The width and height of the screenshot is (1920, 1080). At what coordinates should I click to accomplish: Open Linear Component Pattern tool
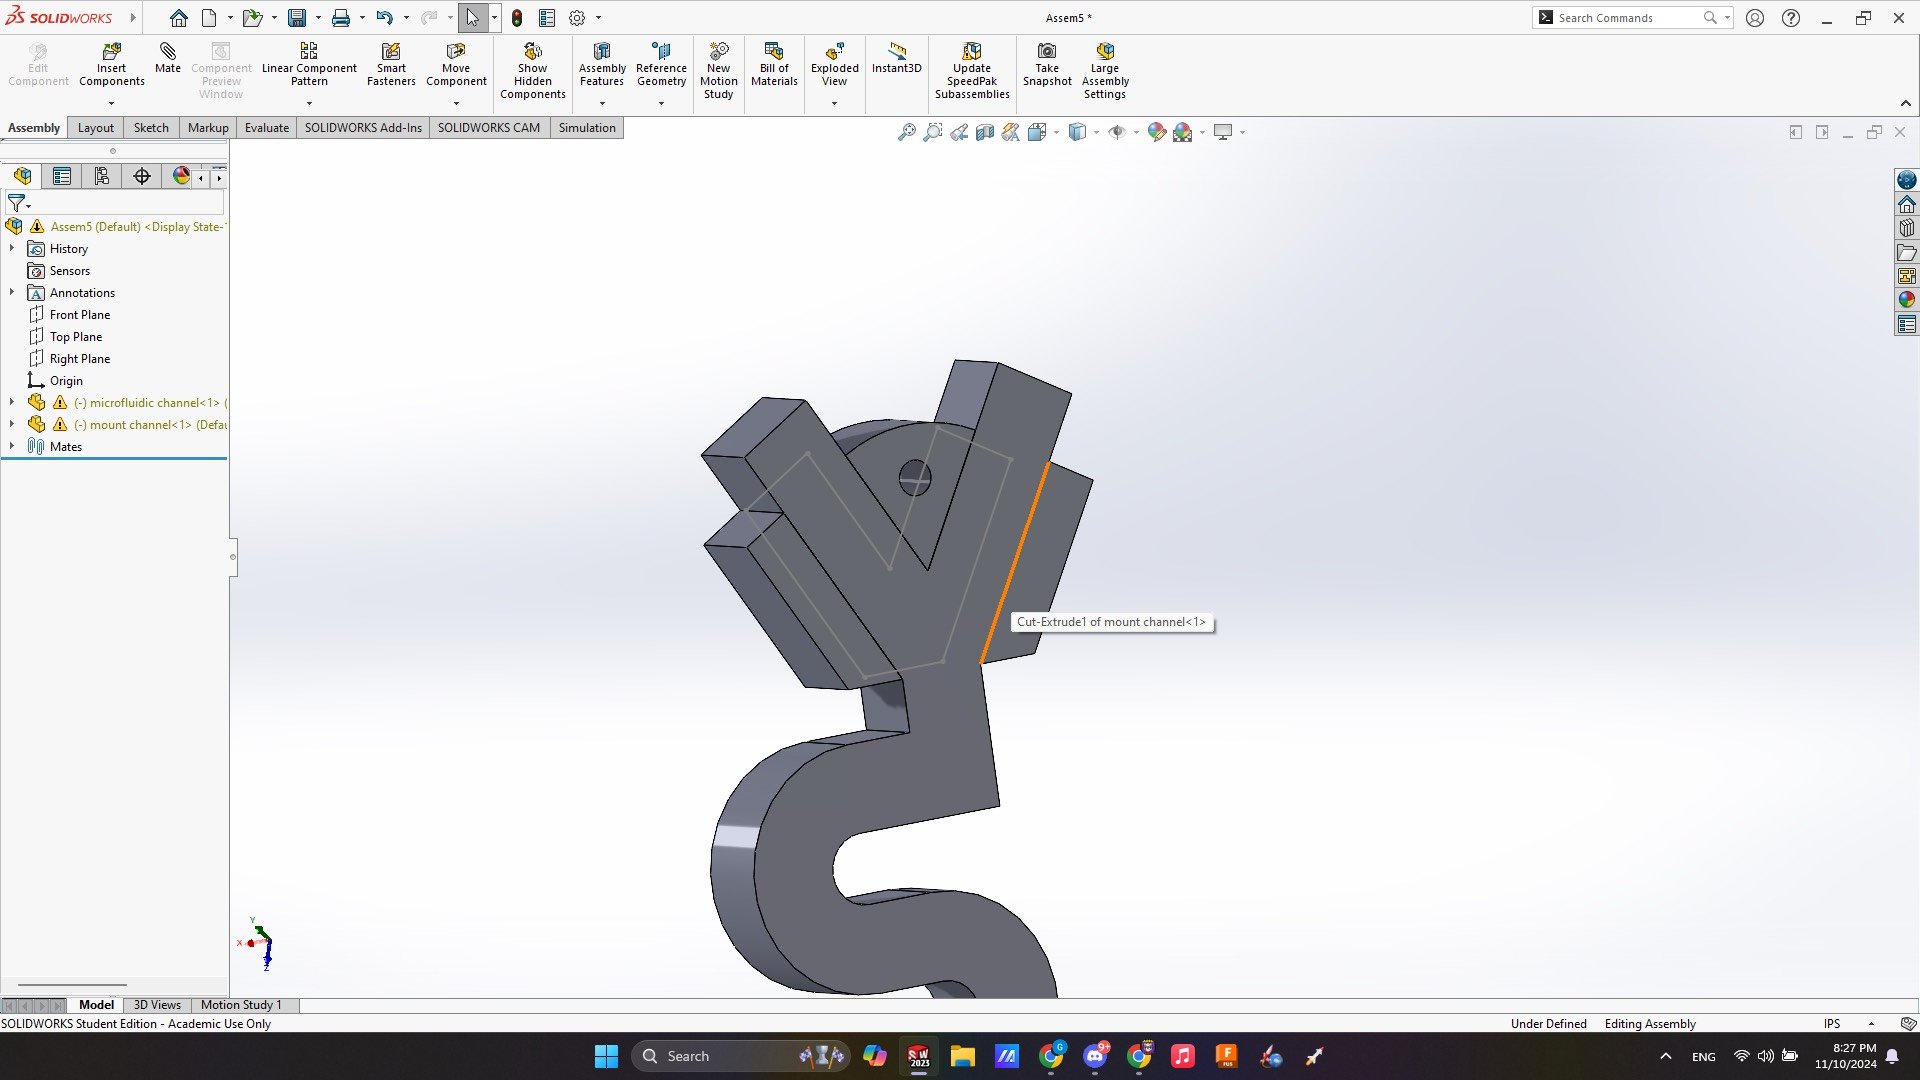click(x=309, y=52)
